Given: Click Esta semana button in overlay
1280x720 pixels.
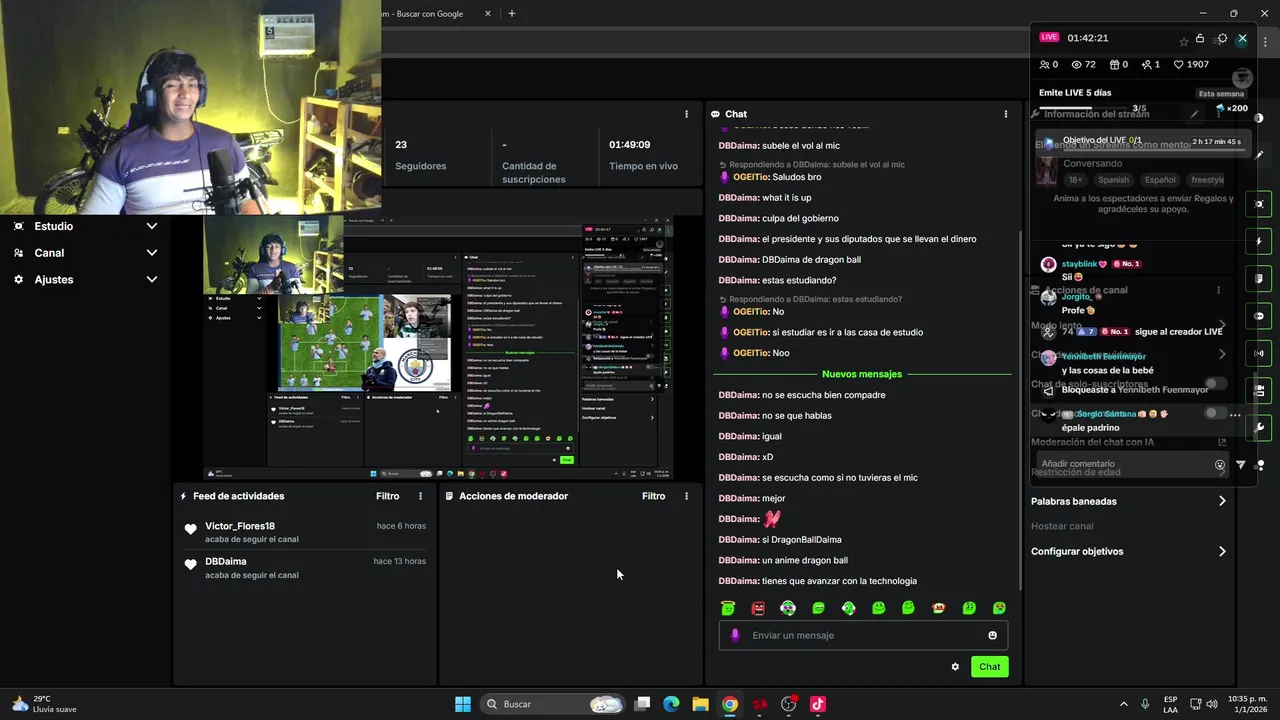Looking at the screenshot, I should point(1221,93).
